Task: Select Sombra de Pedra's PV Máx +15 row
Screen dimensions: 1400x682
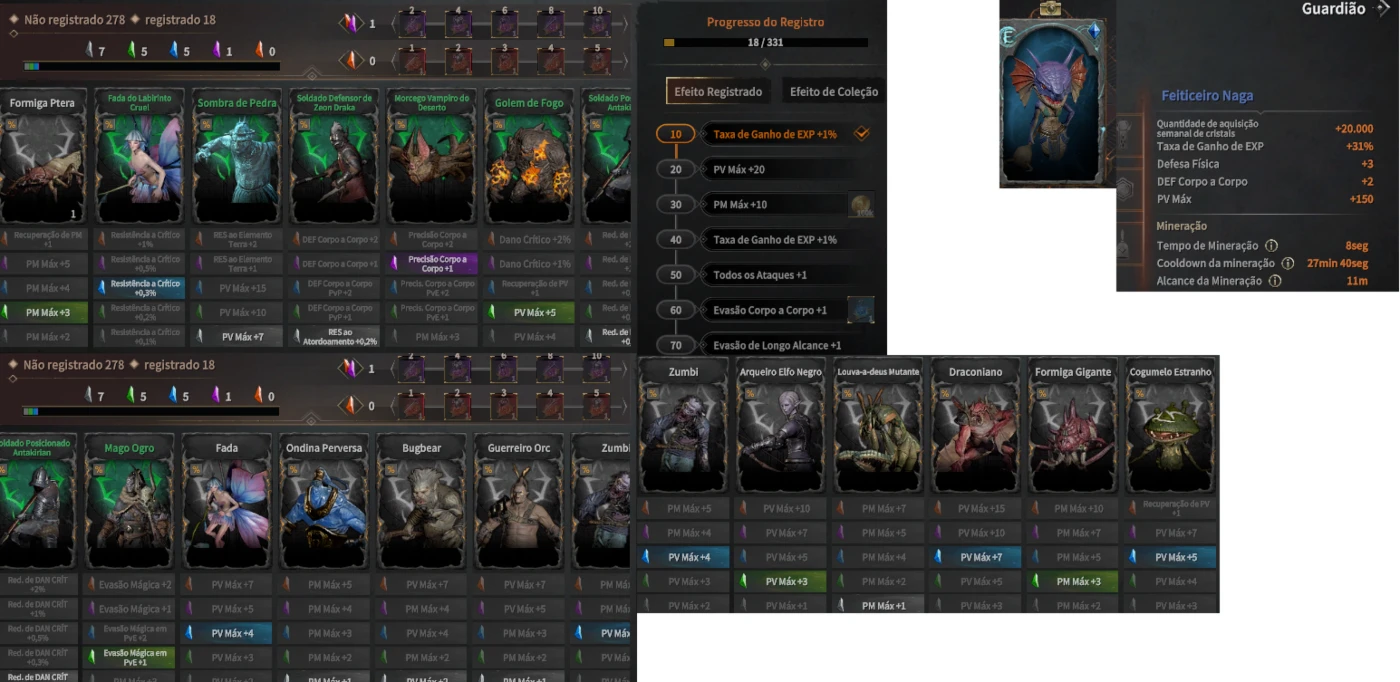Action: 237,288
